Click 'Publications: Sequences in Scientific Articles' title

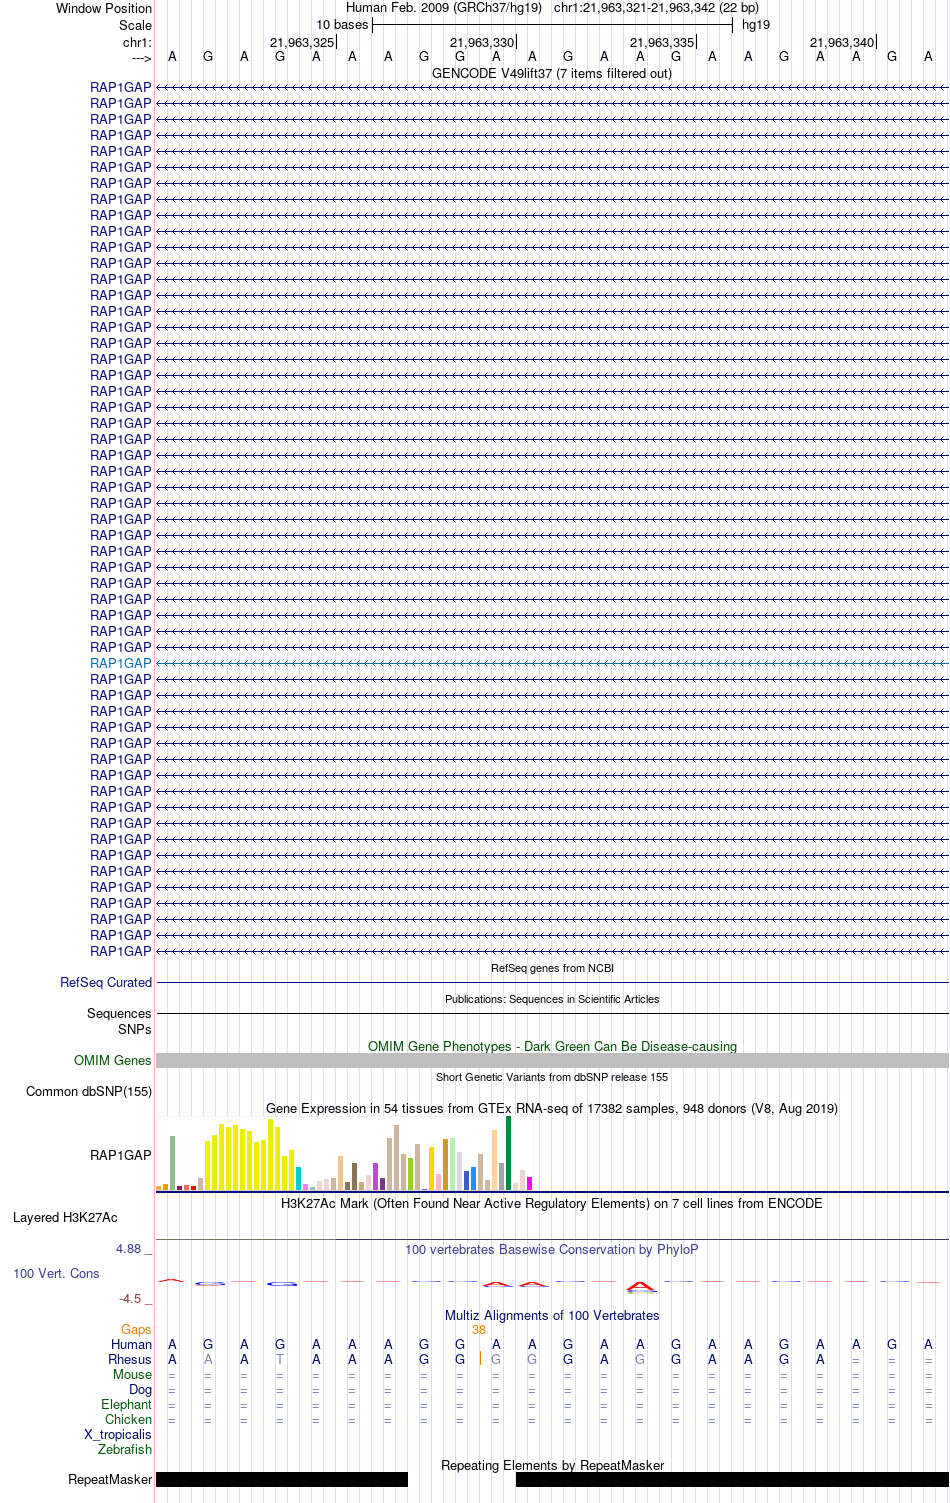coord(552,999)
